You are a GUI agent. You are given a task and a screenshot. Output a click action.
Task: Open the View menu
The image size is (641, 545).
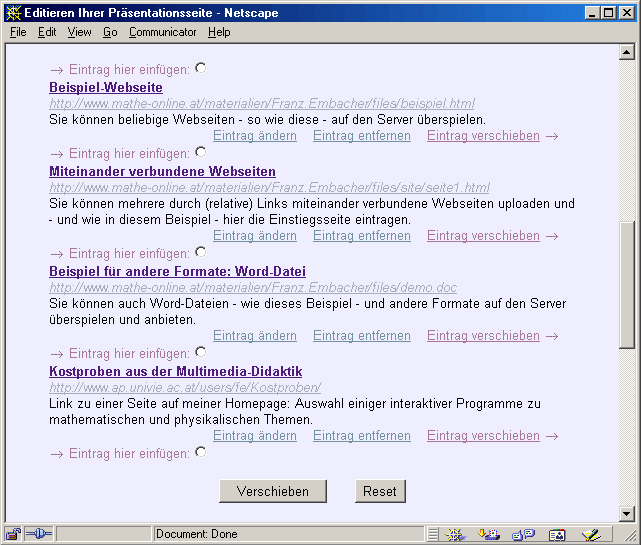tap(79, 32)
